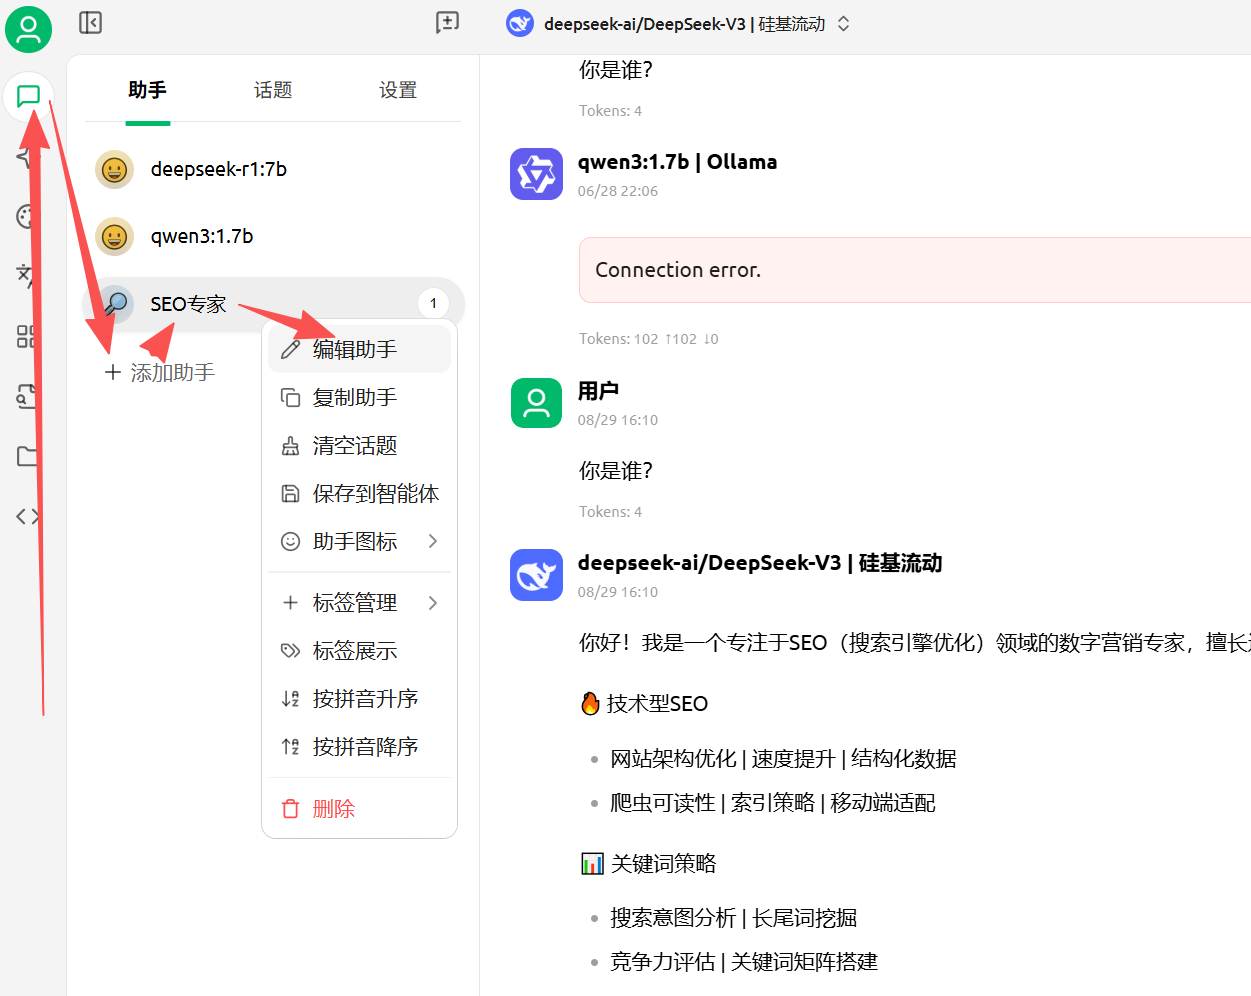1251x996 pixels.
Task: Click the DeepSeek-V3 whale message avatar
Action: click(536, 575)
